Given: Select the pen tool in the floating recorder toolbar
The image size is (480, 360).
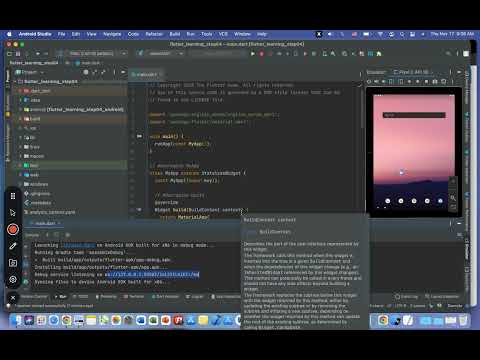Looking at the screenshot, I should 13,246.
